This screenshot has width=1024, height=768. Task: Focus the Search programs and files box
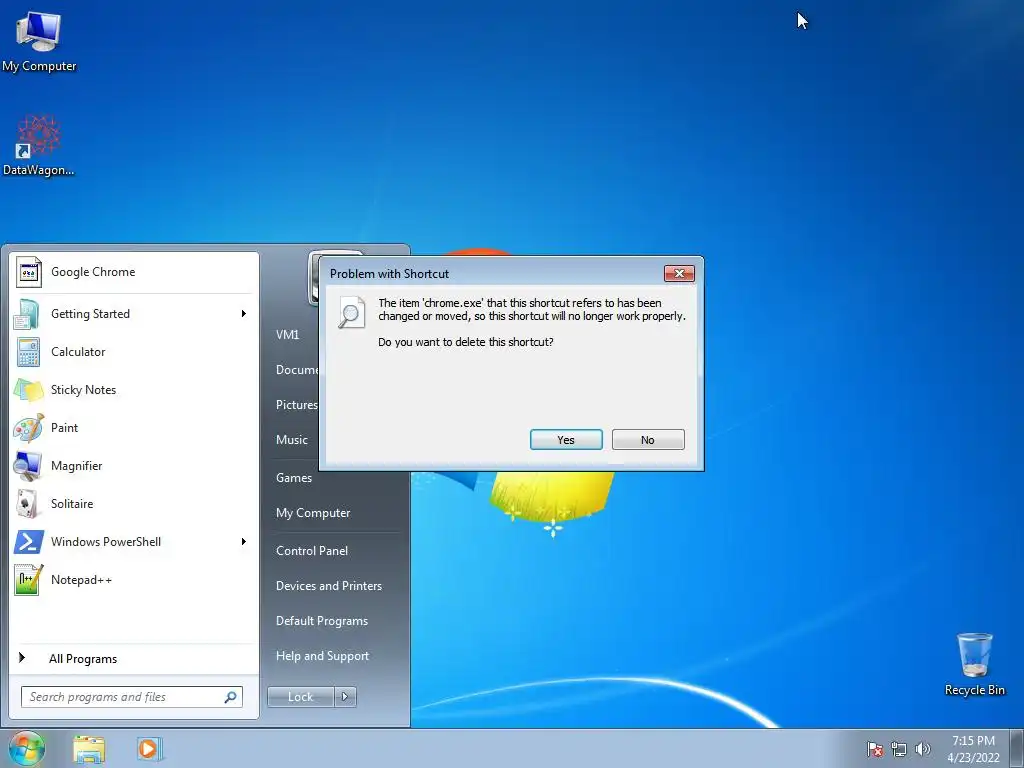132,697
